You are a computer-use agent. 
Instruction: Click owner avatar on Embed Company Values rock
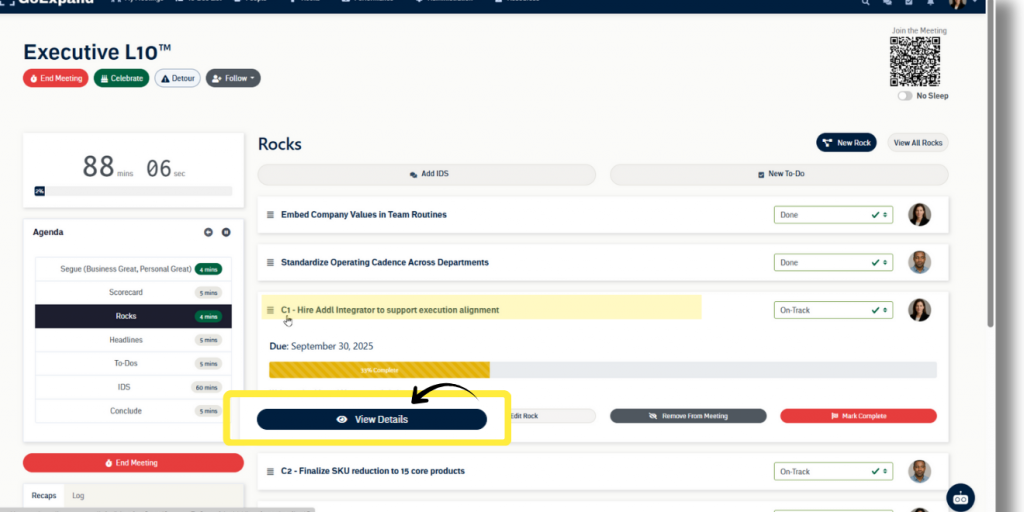click(919, 215)
